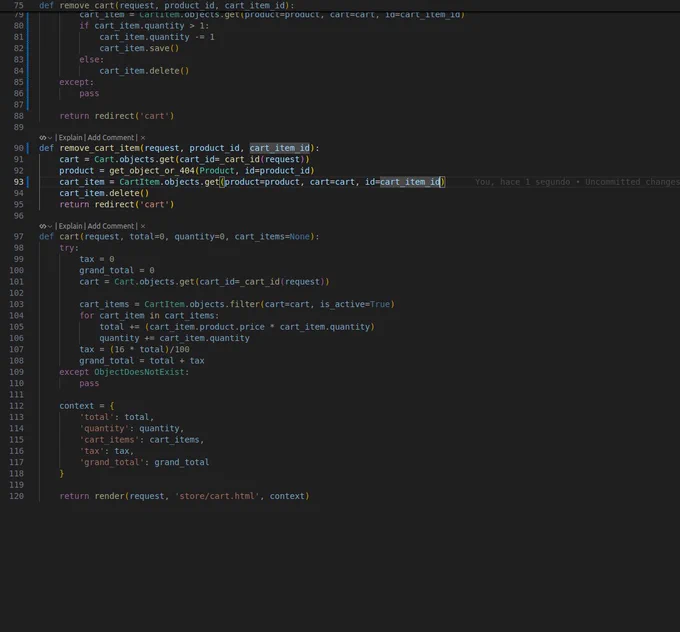Click 'Cart.objects.get' on line 91
Image resolution: width=680 pixels, height=632 pixels.
point(134,159)
